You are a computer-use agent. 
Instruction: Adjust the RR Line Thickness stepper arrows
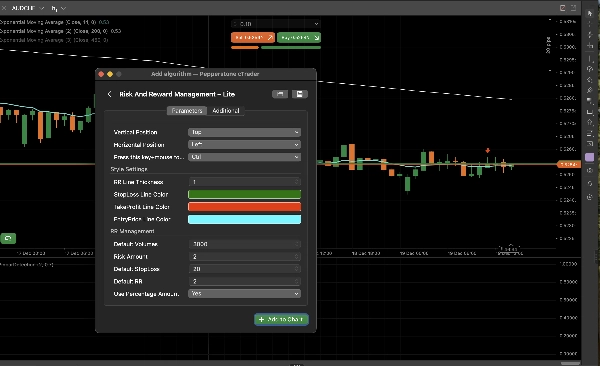click(x=297, y=182)
